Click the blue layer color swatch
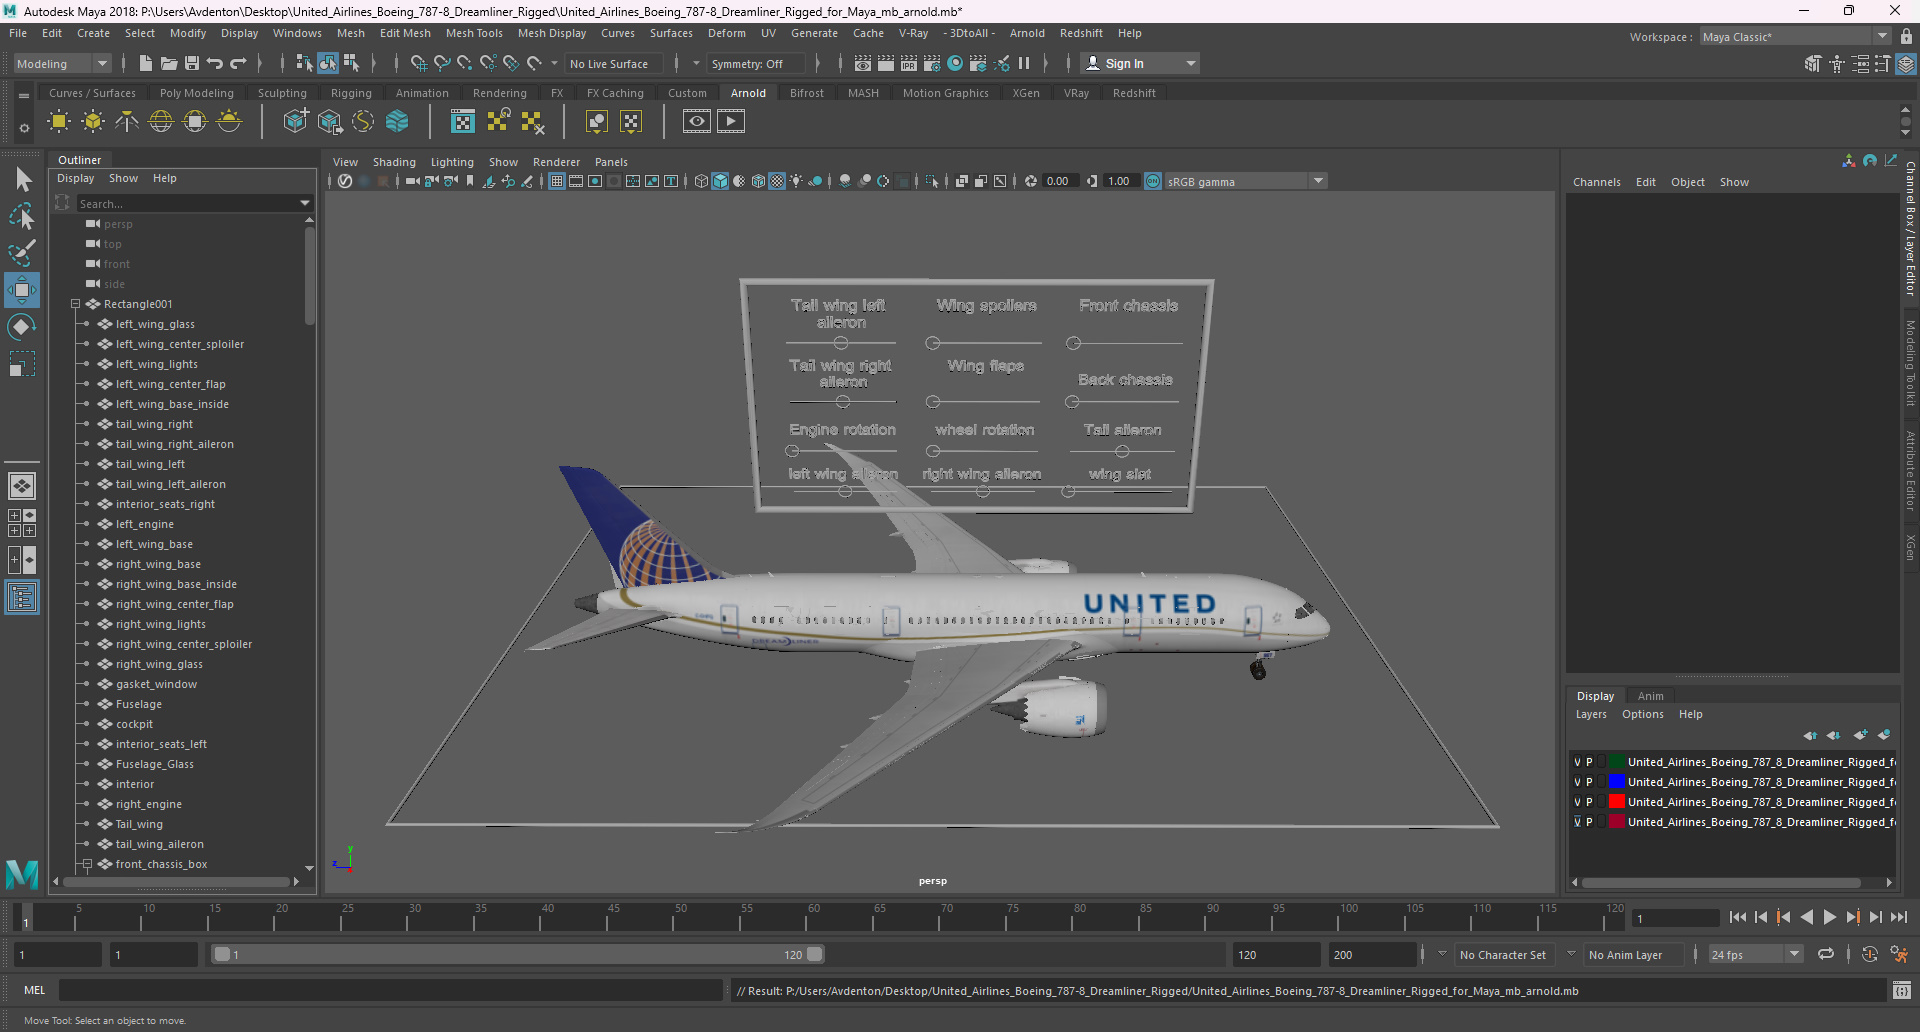 [1616, 782]
